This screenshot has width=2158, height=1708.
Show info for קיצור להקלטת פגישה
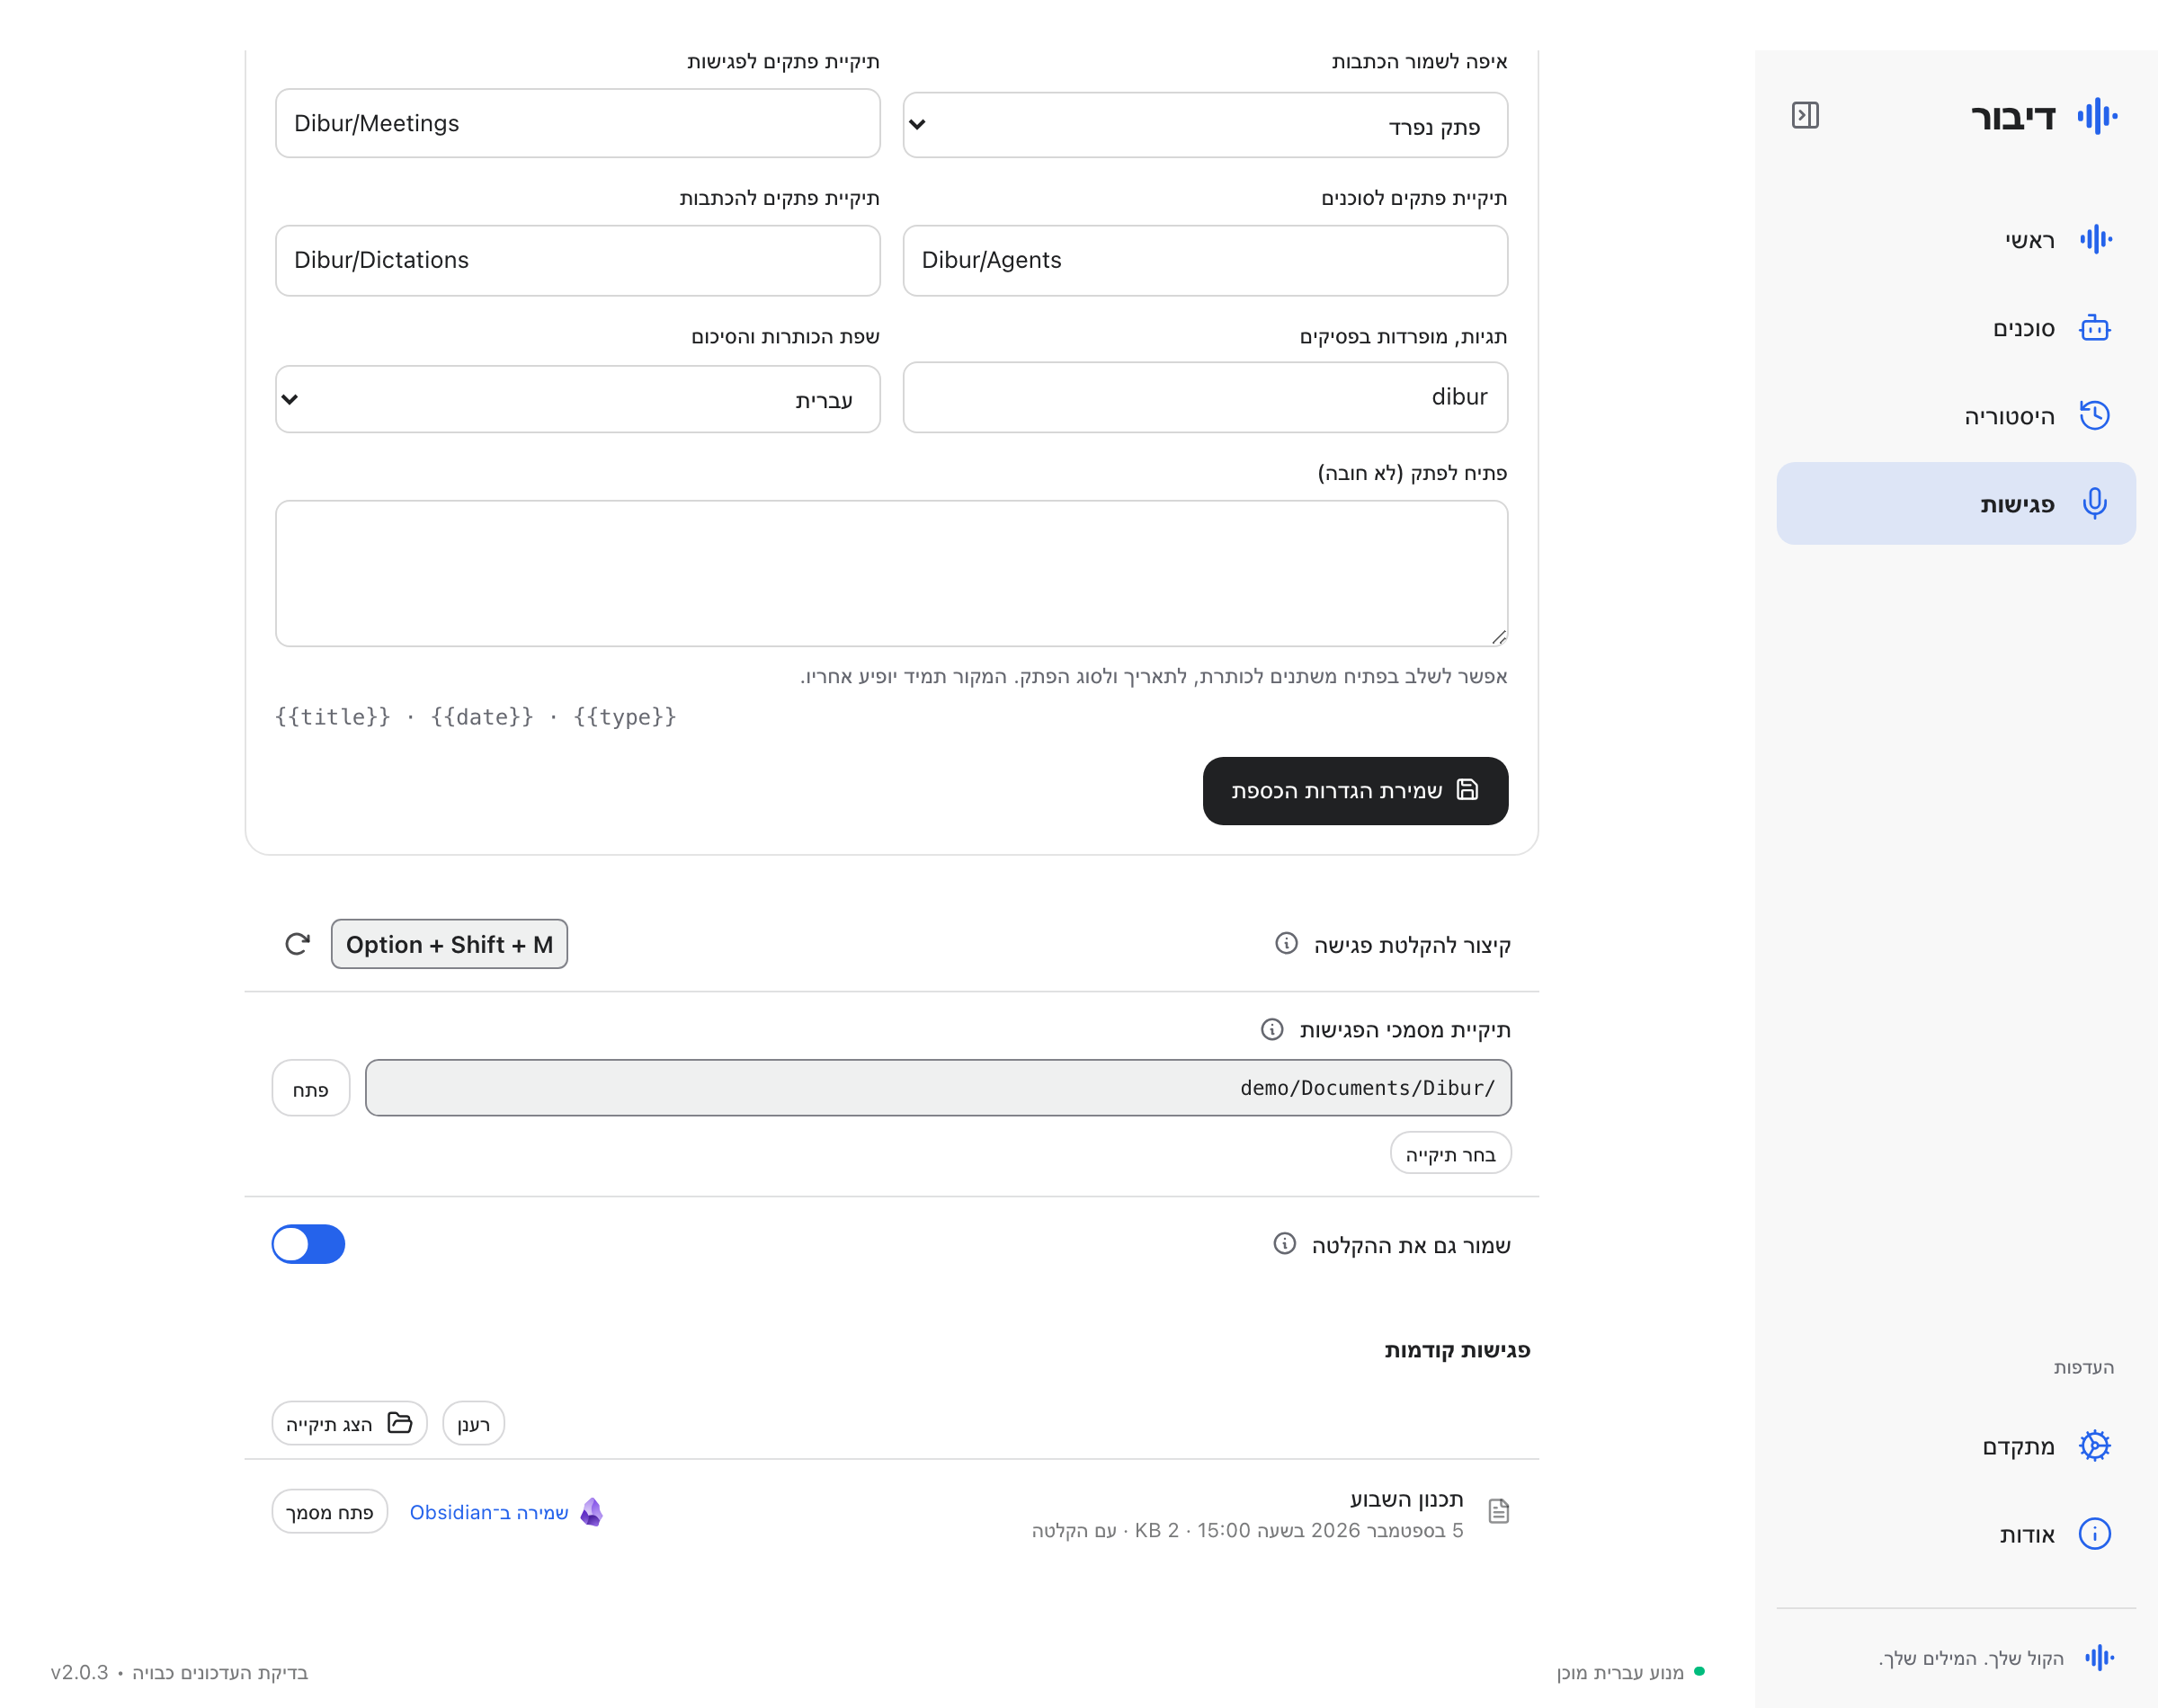pos(1286,943)
